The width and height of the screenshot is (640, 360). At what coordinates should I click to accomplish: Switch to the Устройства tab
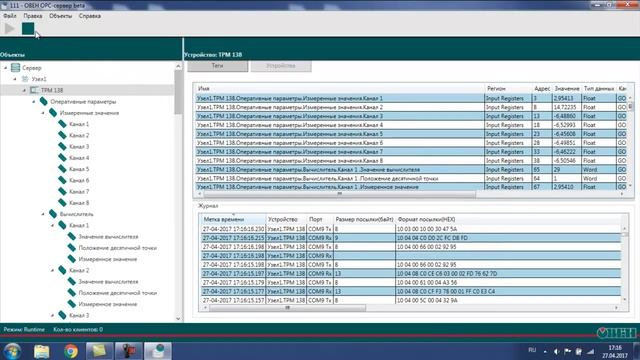pos(281,66)
